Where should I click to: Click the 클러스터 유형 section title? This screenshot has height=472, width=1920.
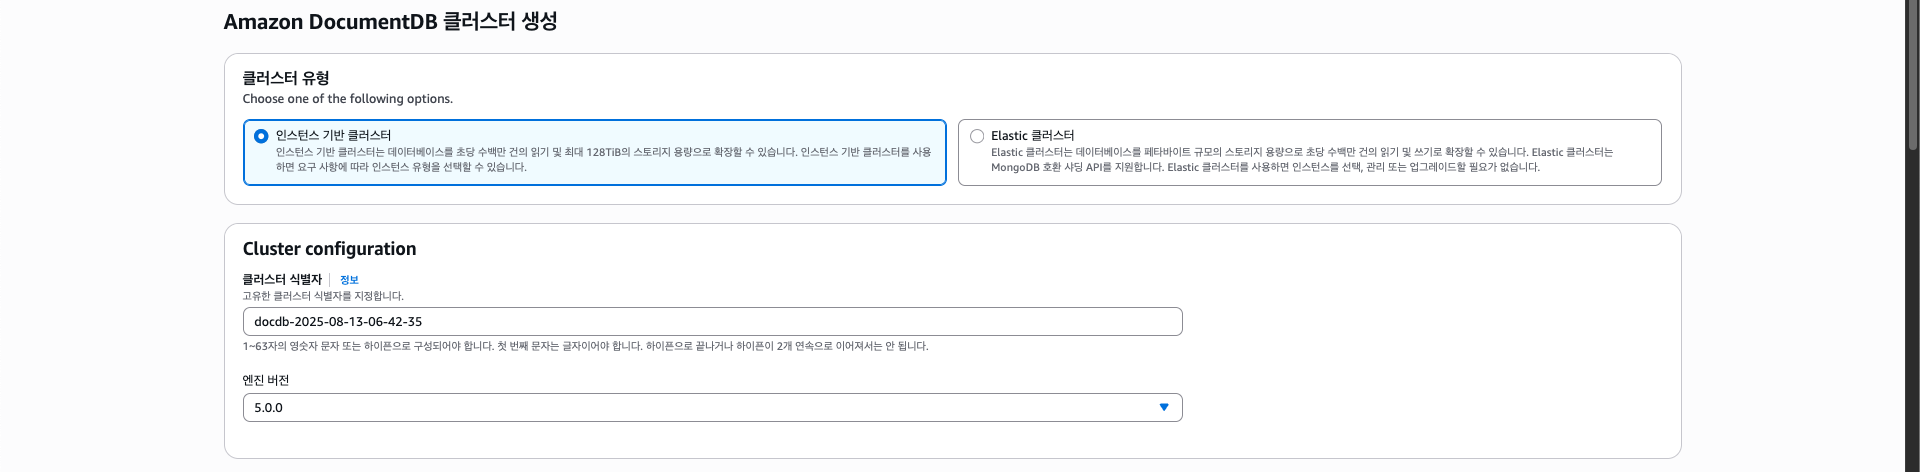pyautogui.click(x=286, y=78)
